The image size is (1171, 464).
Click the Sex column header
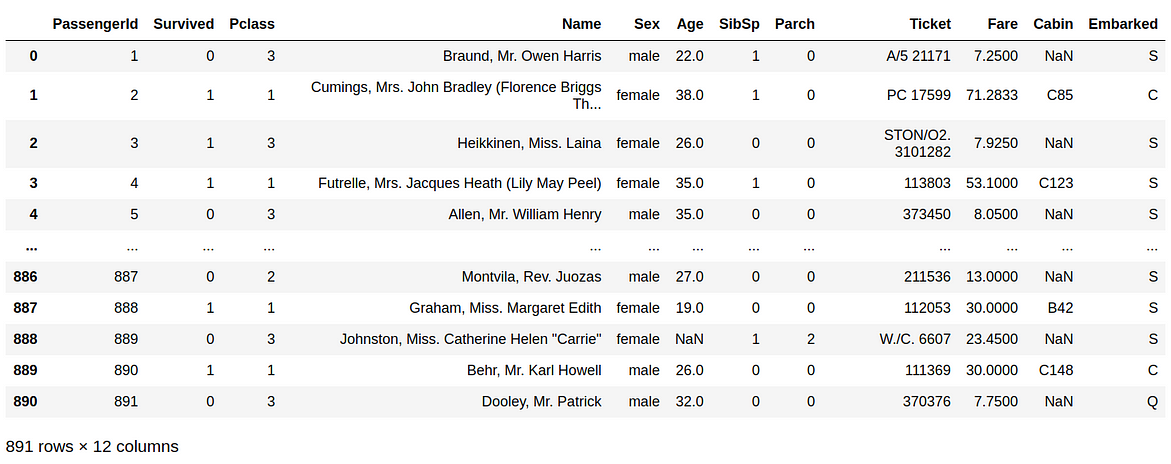[647, 24]
